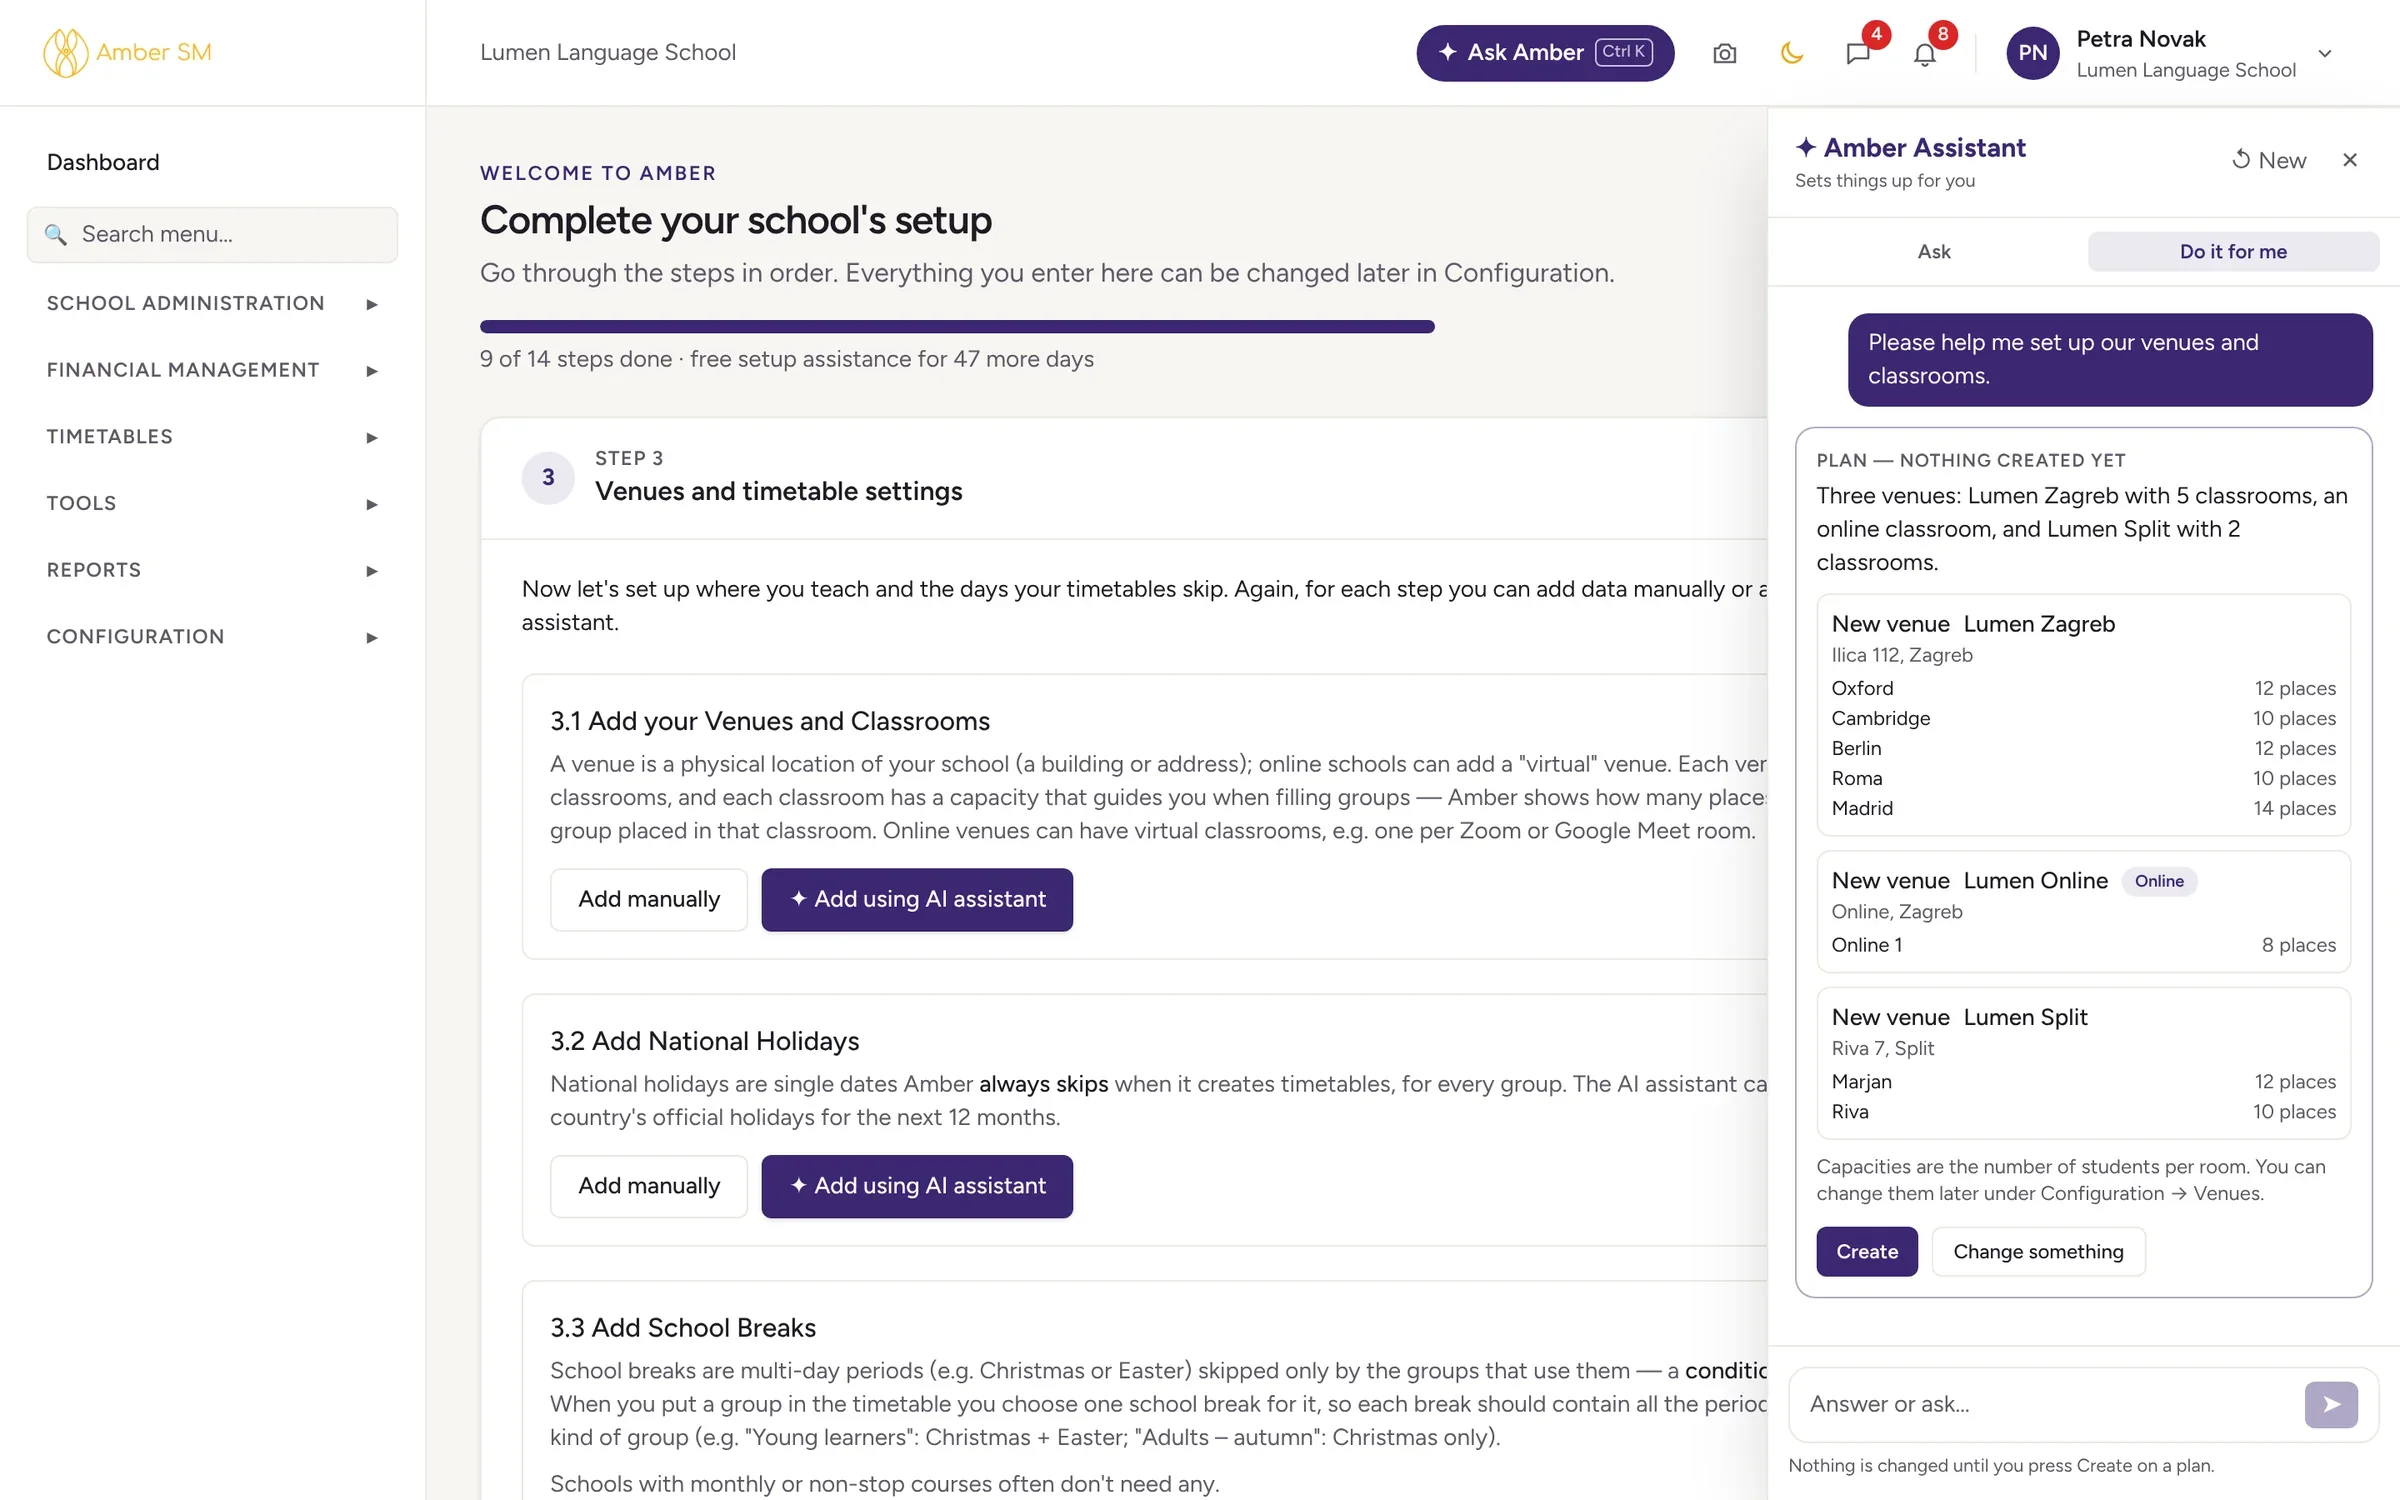
Task: Add venues using AI assistant in 3.1
Action: pyautogui.click(x=917, y=899)
